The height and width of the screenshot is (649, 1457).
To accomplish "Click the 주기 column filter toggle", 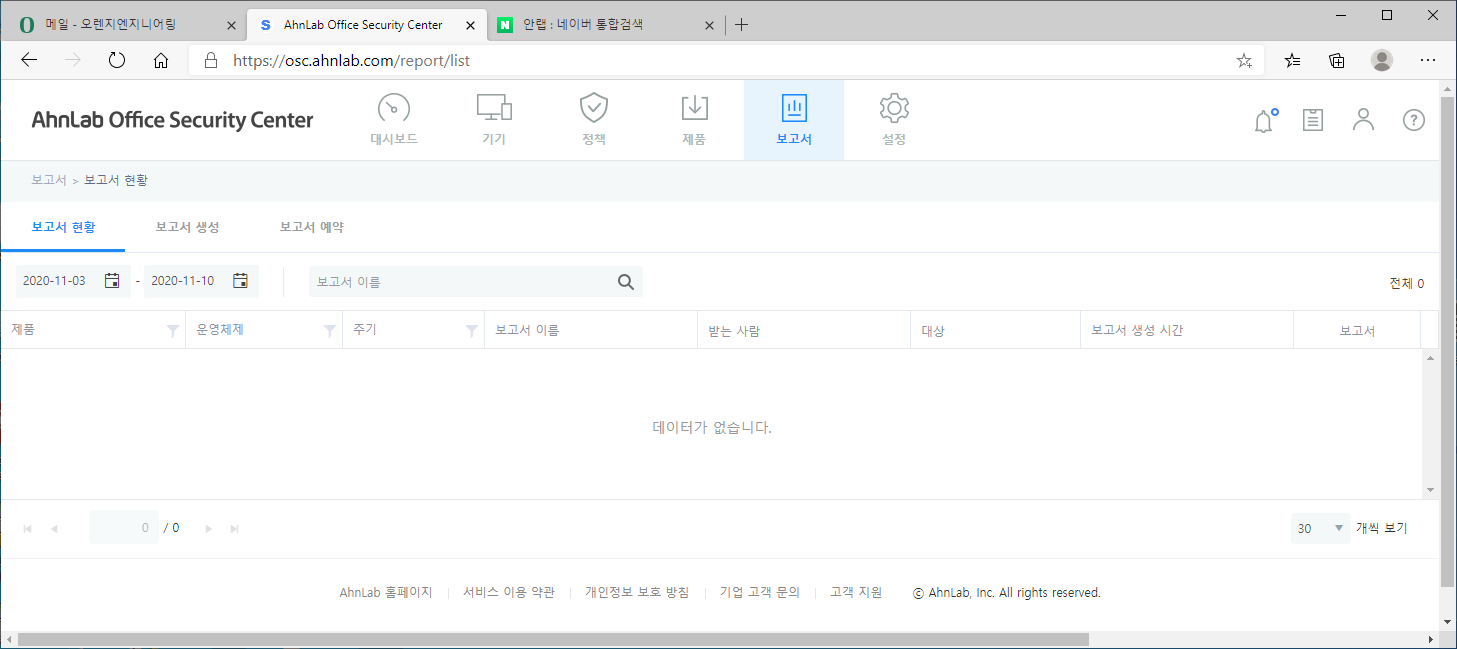I will (x=470, y=330).
